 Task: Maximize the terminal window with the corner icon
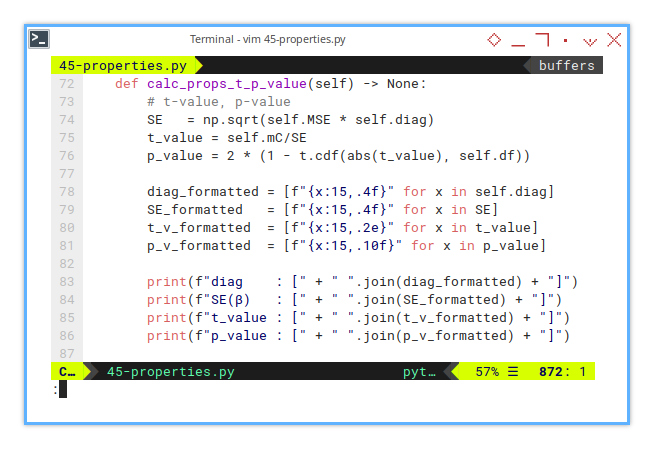pos(542,39)
